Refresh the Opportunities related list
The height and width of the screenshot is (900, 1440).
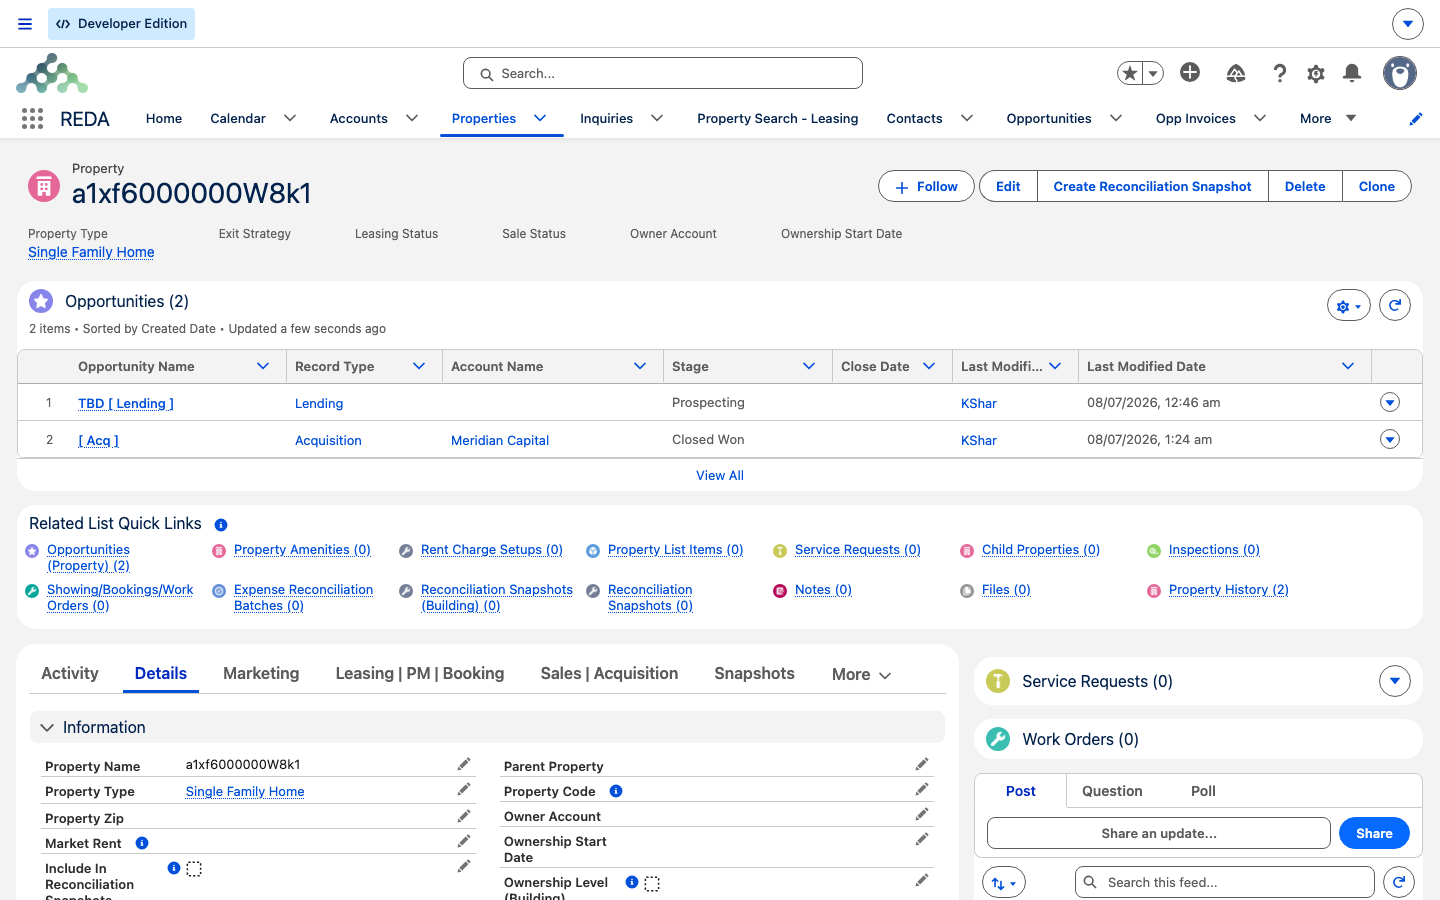[x=1395, y=305]
